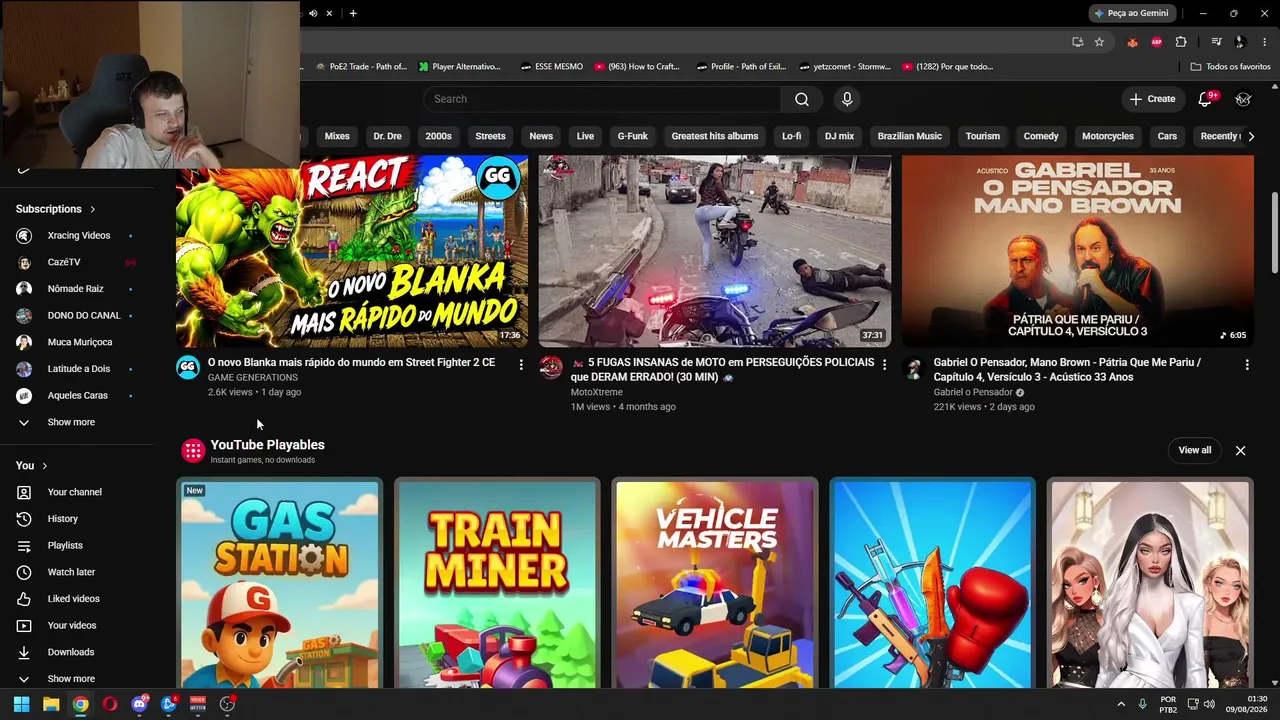Screen dimensions: 1280x720
Task: Open Chrome extensions puzzle icon
Action: [x=1181, y=42]
